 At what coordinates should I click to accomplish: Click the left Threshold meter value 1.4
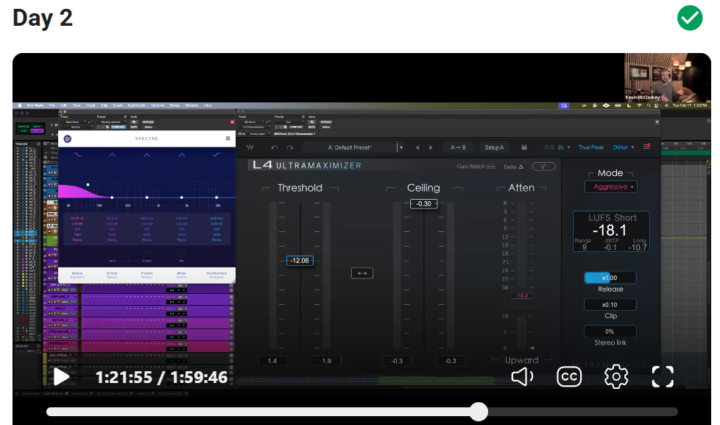[x=272, y=361]
